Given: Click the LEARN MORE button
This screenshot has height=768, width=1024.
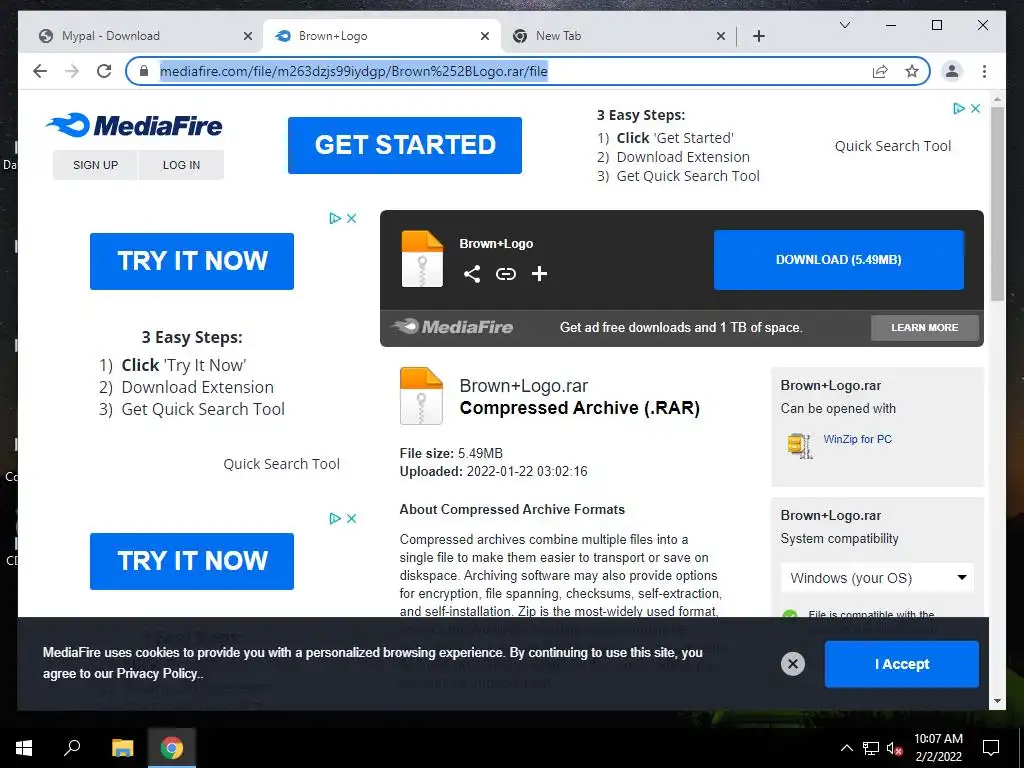Looking at the screenshot, I should coord(925,328).
